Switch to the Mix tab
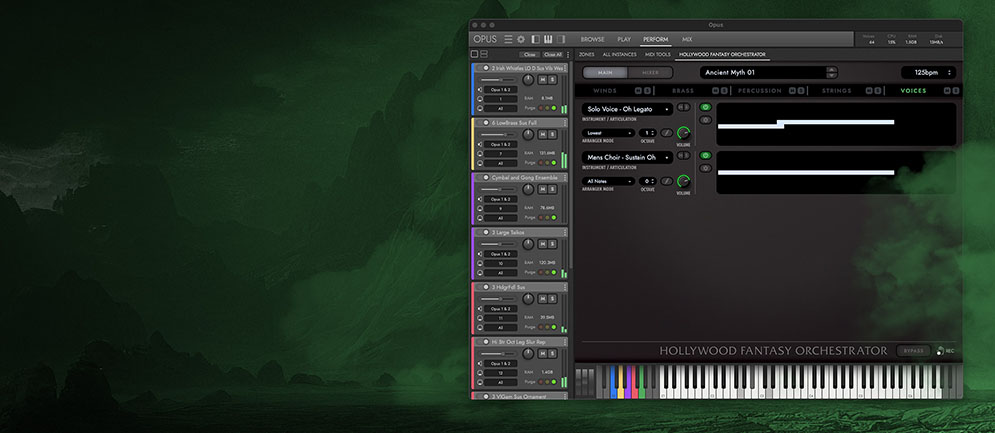 (687, 39)
